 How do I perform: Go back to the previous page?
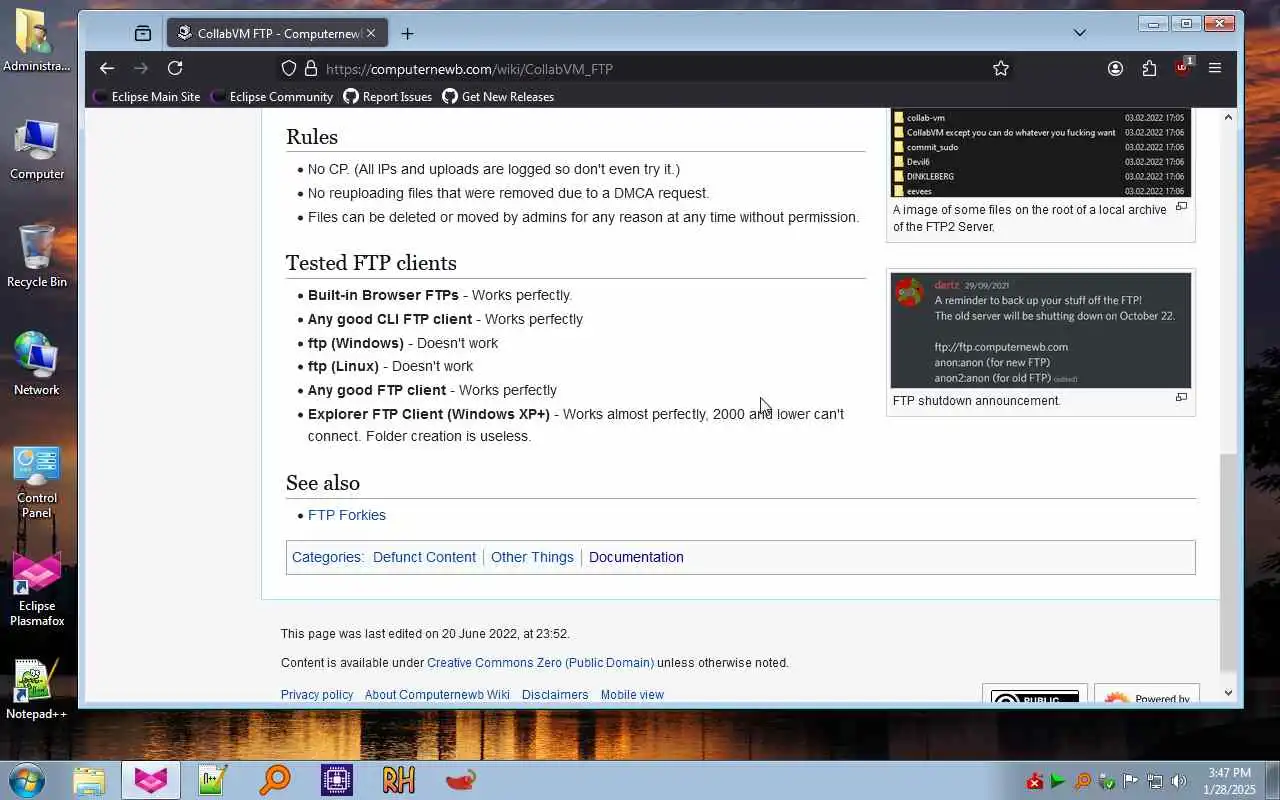(x=107, y=68)
